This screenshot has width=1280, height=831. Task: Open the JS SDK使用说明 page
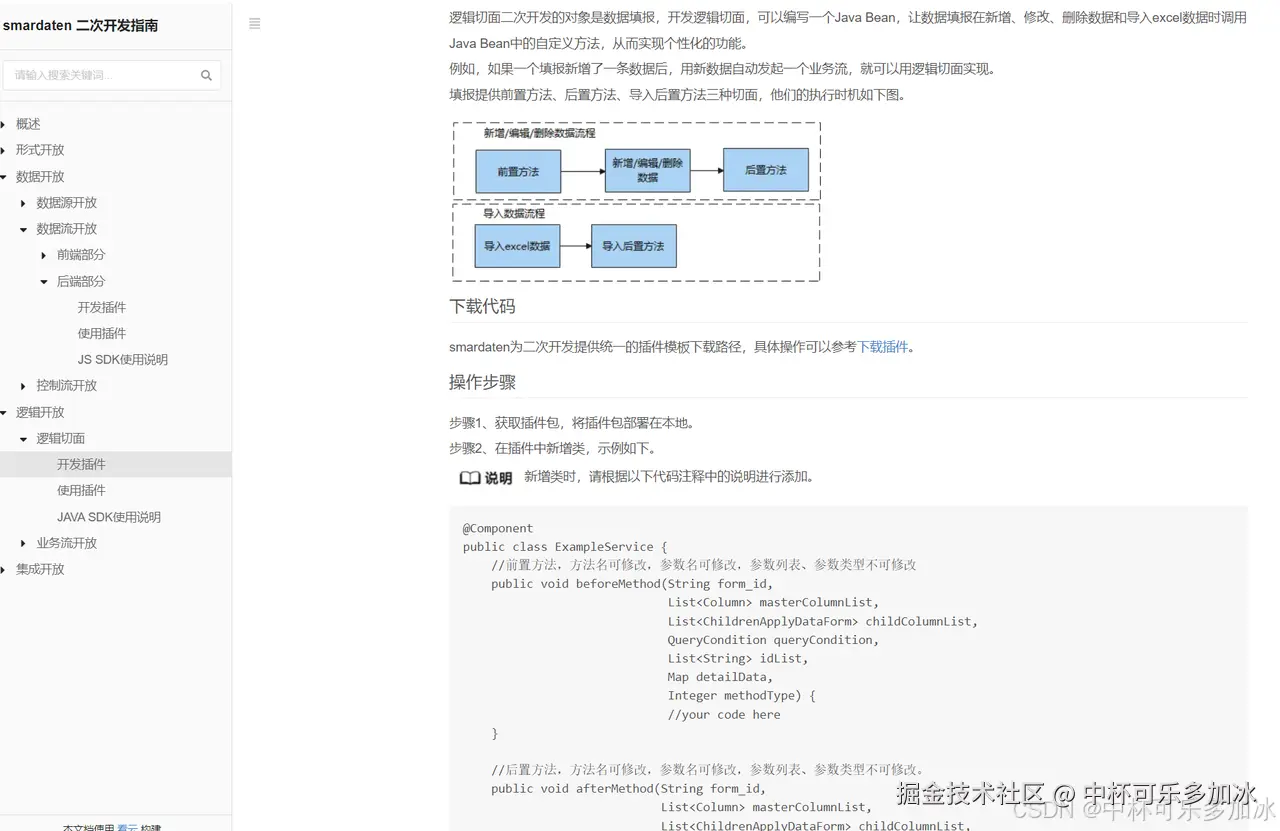coord(123,360)
